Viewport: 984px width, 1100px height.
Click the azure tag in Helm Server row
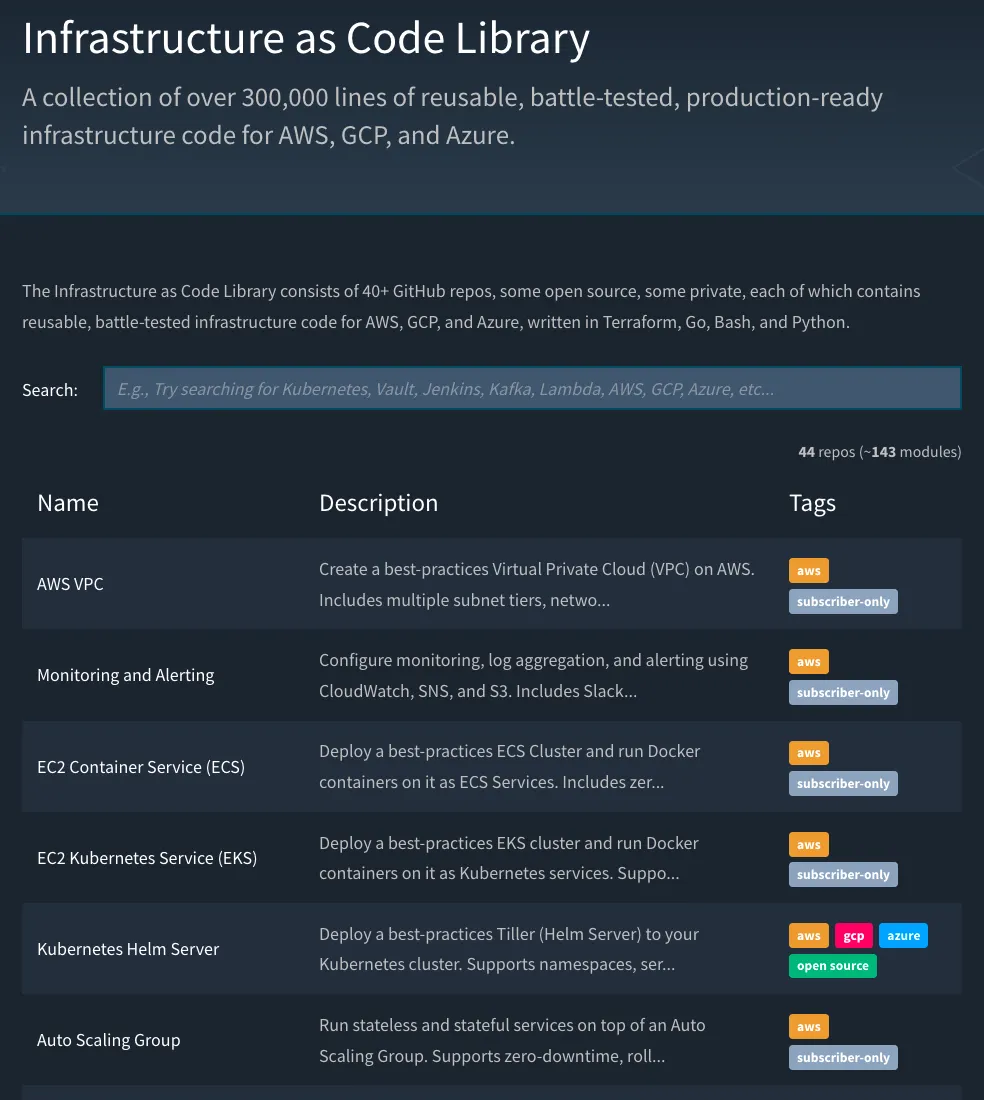pos(903,935)
